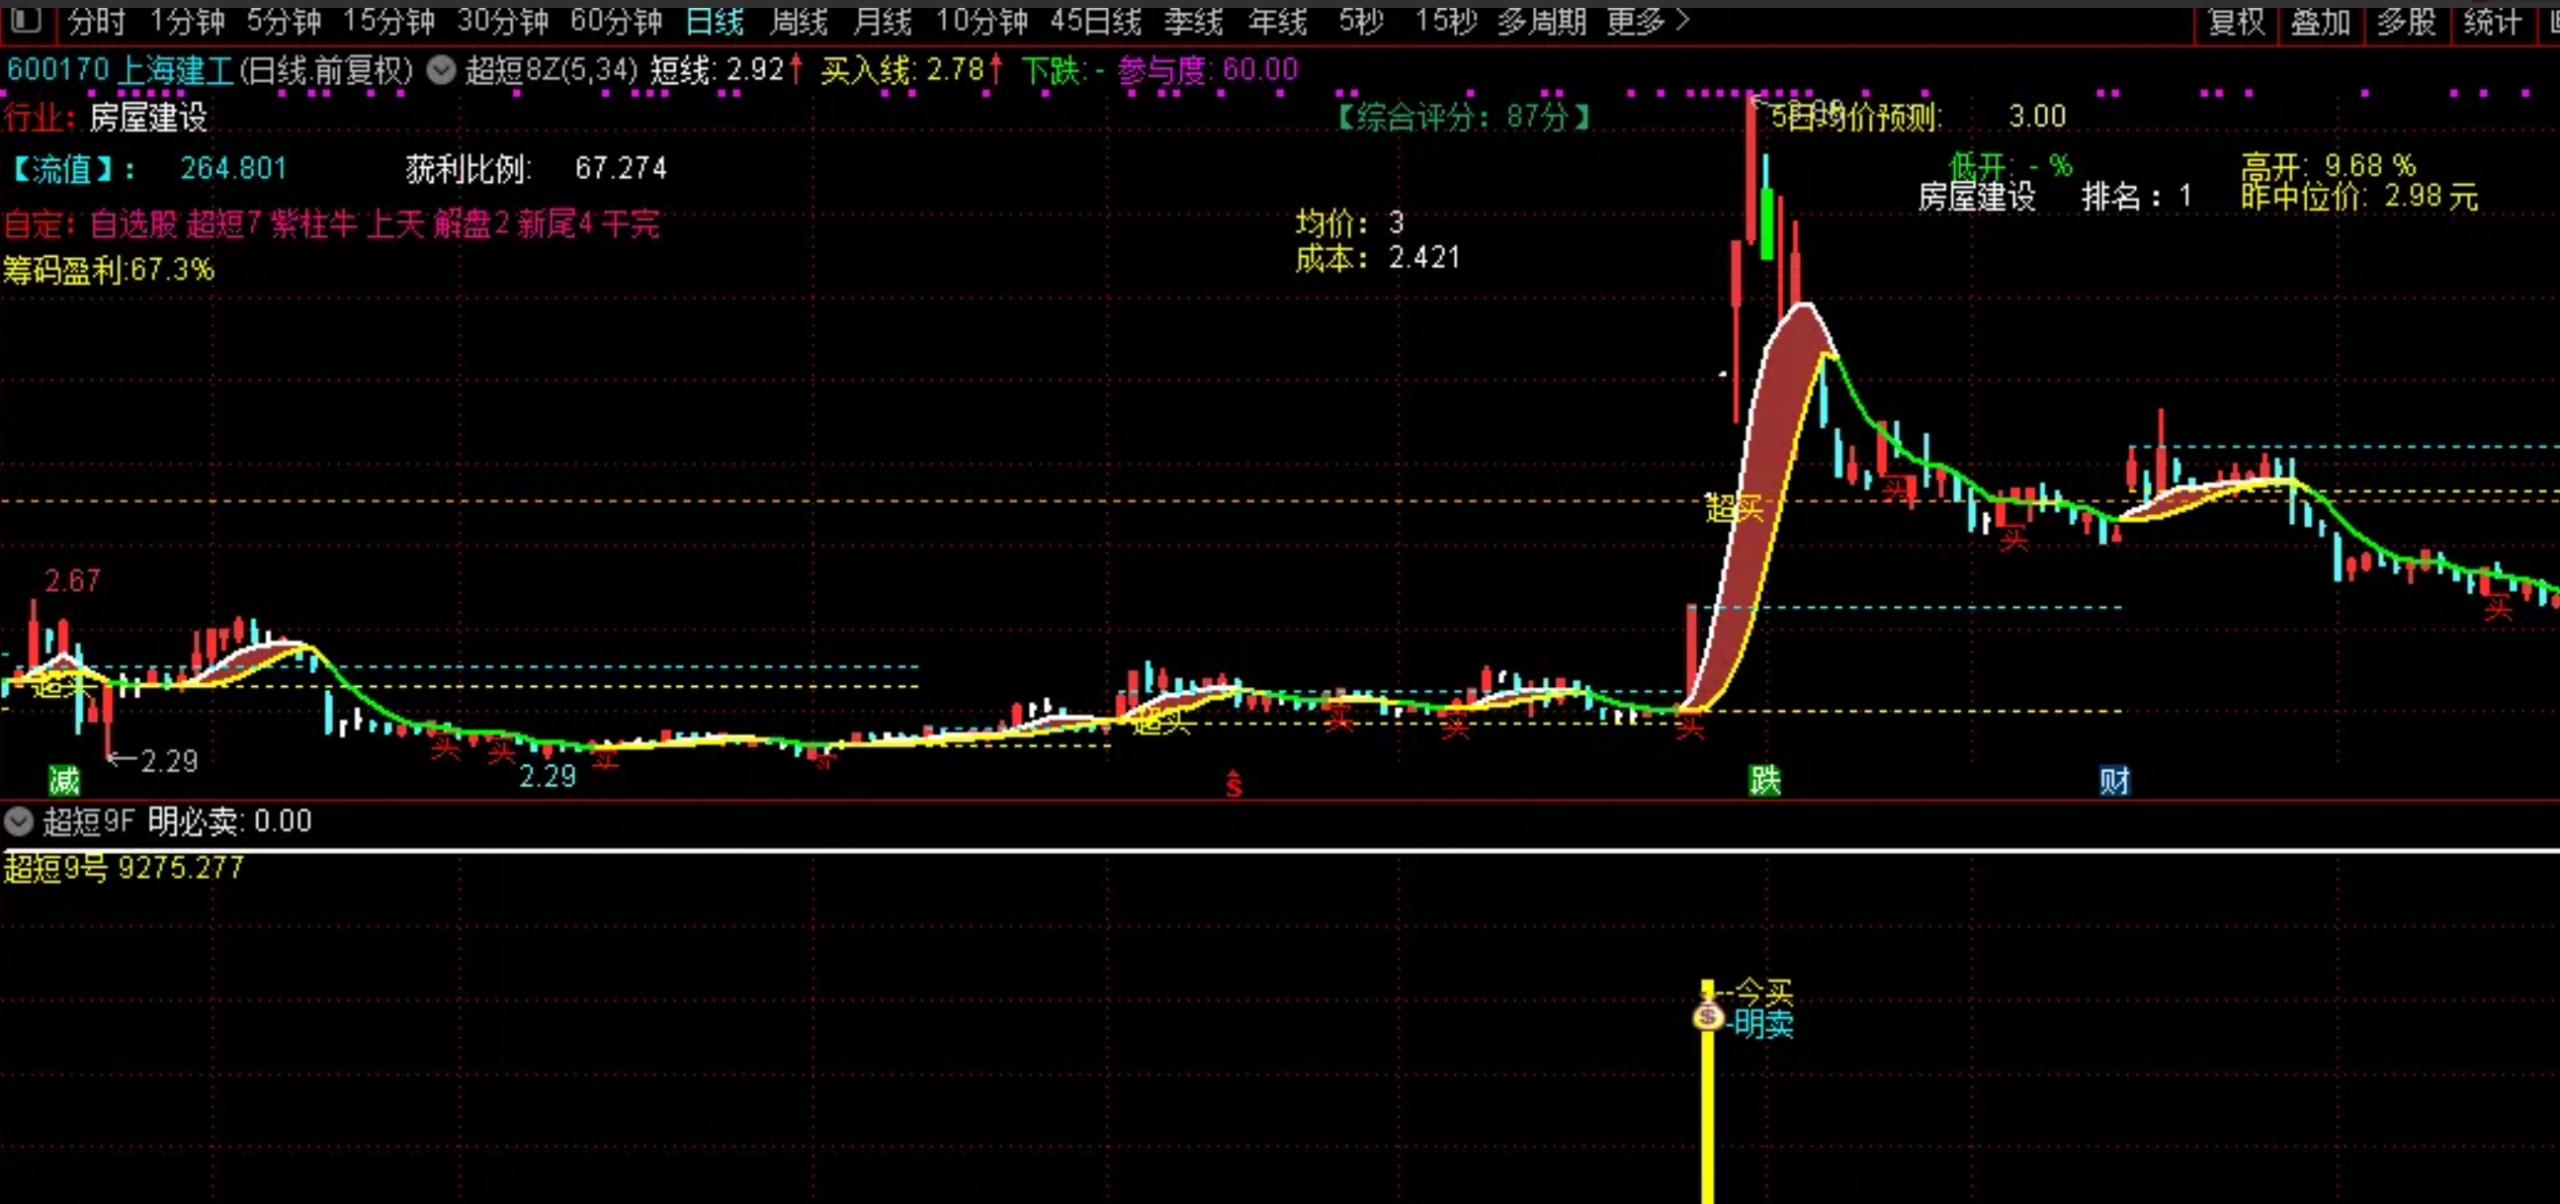This screenshot has height=1204, width=2560.
Task: Click the green 跌 marker icon
Action: (x=1764, y=779)
